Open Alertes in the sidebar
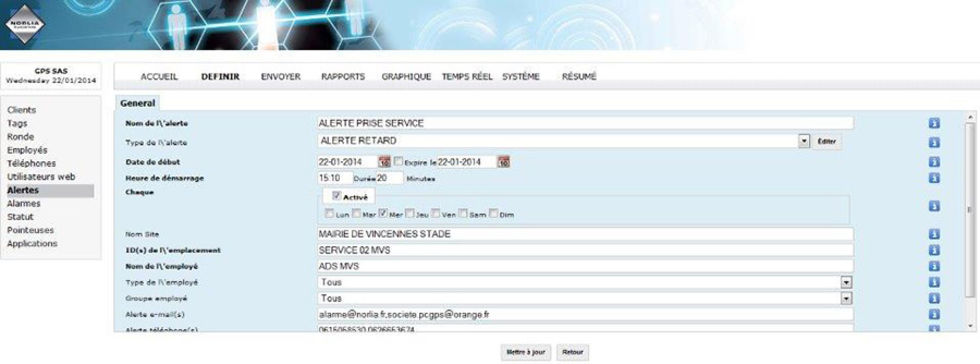 click(50, 190)
